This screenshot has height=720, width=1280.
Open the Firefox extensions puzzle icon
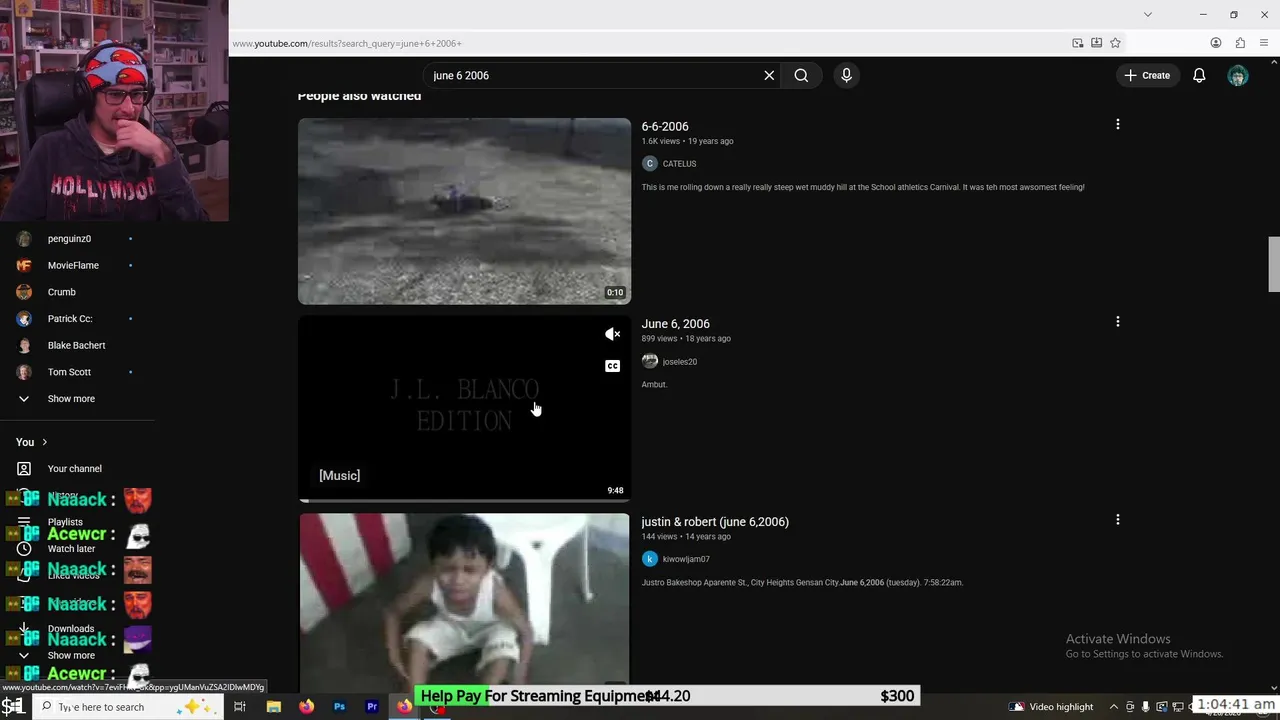1240,43
